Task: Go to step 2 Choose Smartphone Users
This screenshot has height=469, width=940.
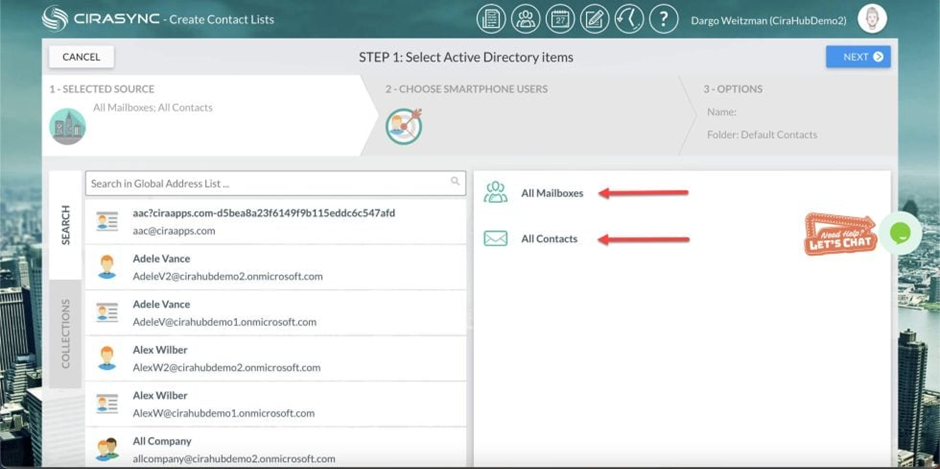Action: pos(528,115)
